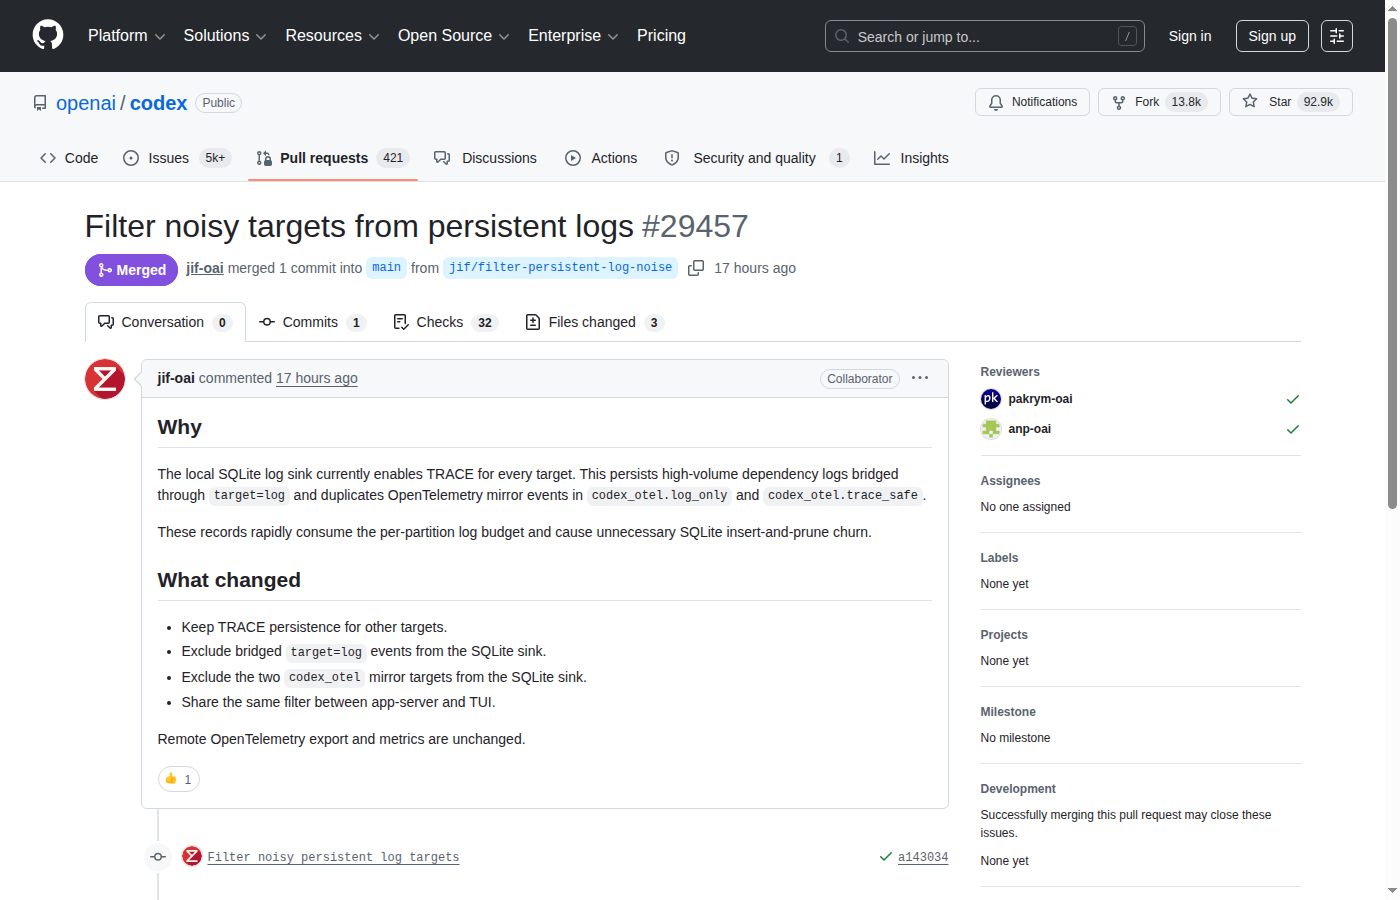Open the openai organization link

click(86, 103)
